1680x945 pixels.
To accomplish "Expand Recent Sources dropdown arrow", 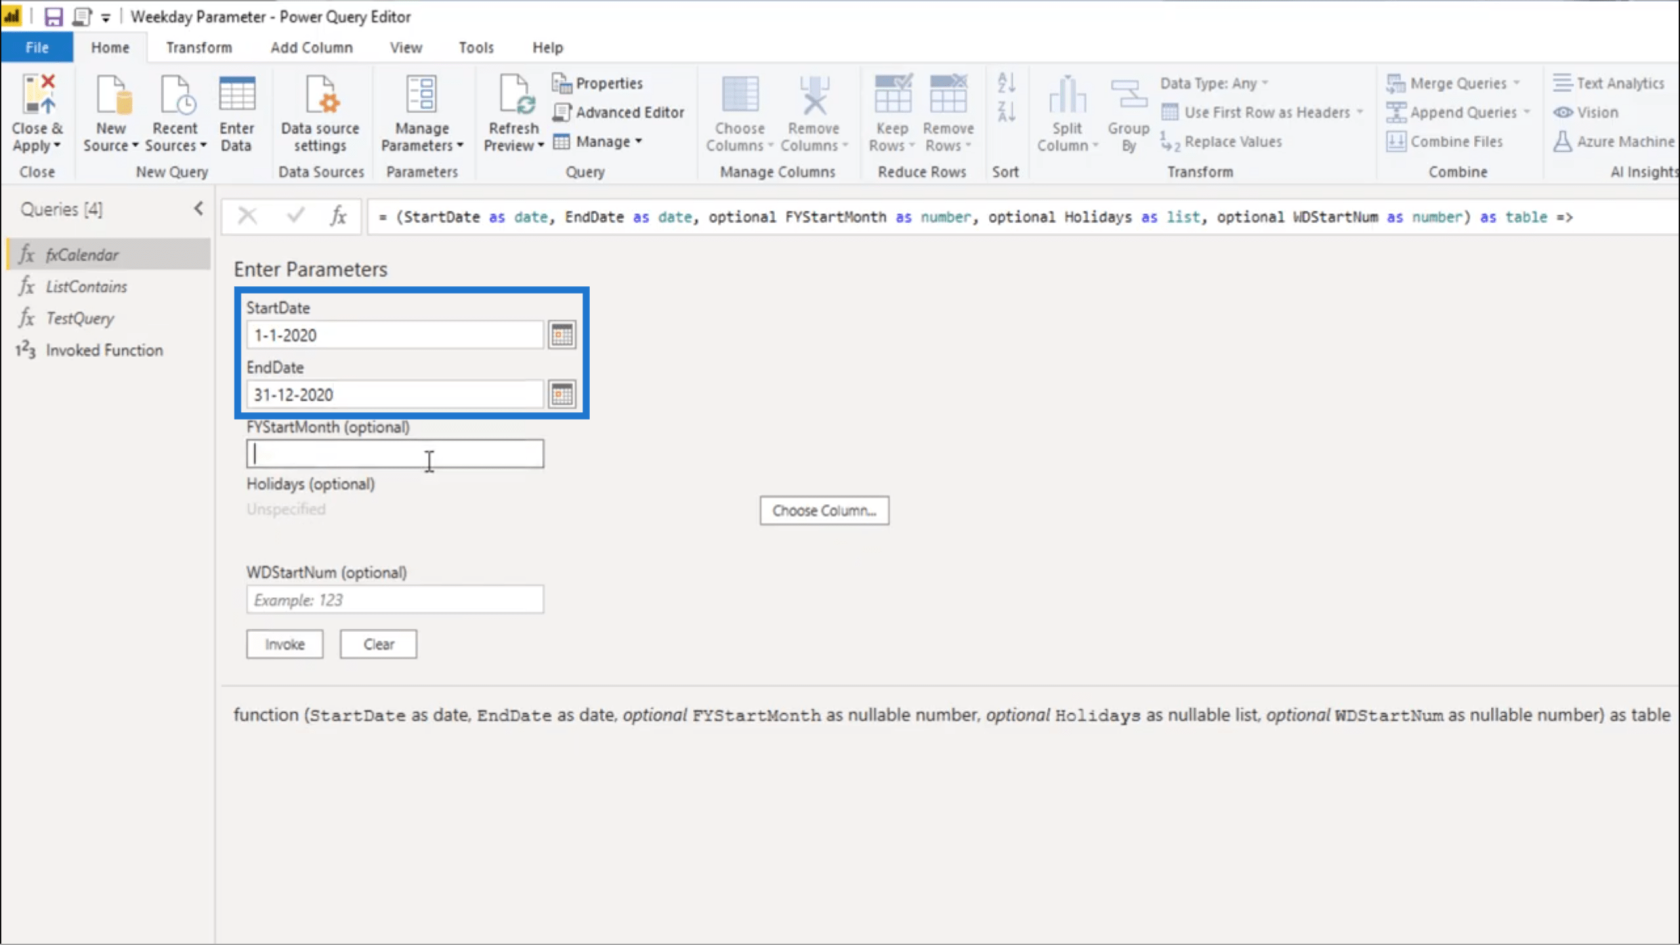I will pos(203,146).
